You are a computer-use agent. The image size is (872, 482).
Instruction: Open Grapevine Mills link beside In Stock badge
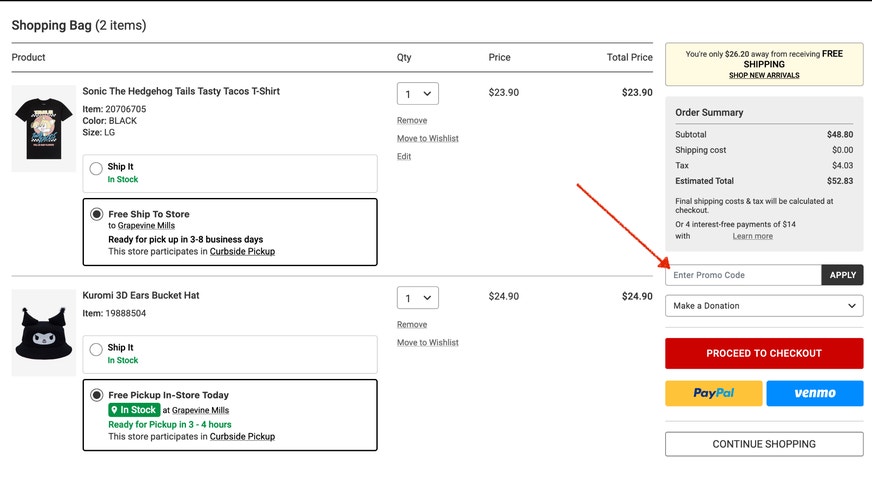click(x=200, y=410)
